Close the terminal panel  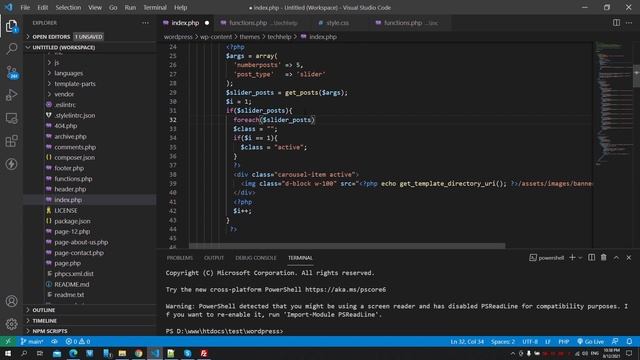coord(629,258)
